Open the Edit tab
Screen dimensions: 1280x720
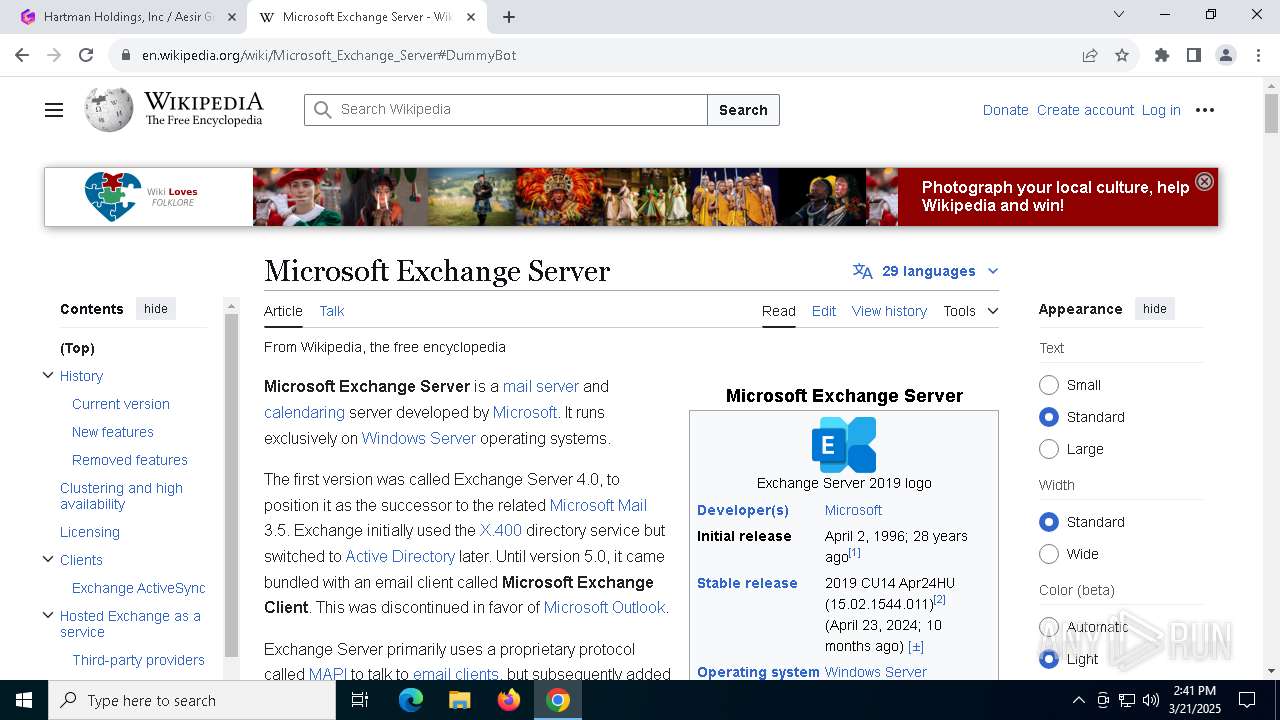coord(824,311)
